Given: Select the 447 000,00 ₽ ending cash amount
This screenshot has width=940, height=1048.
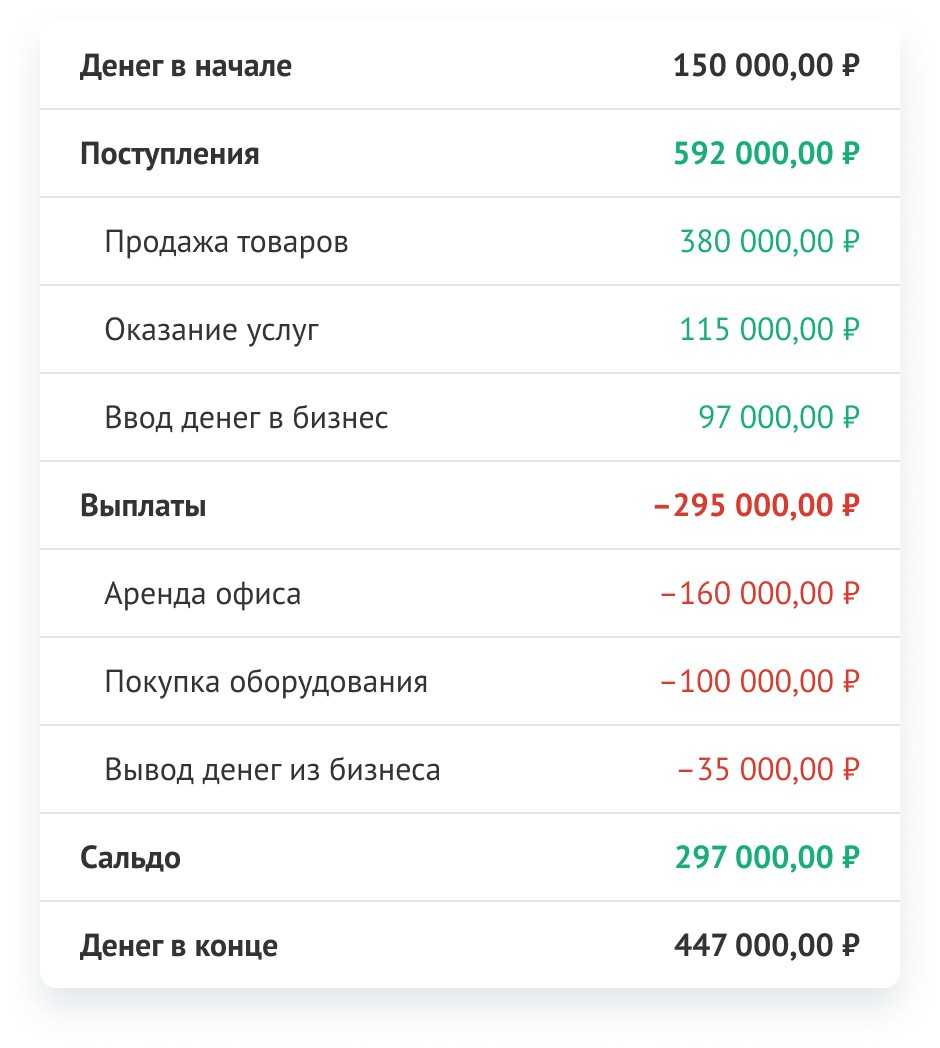Looking at the screenshot, I should tap(766, 947).
